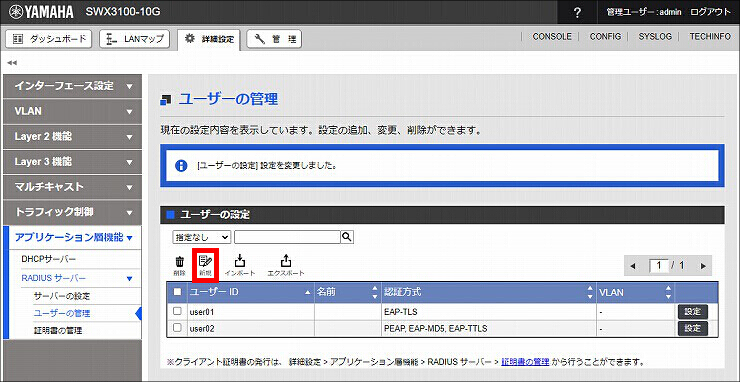Viewport: 740px width, 382px height.
Task: Click 設定 button for user02
Action: click(x=693, y=328)
